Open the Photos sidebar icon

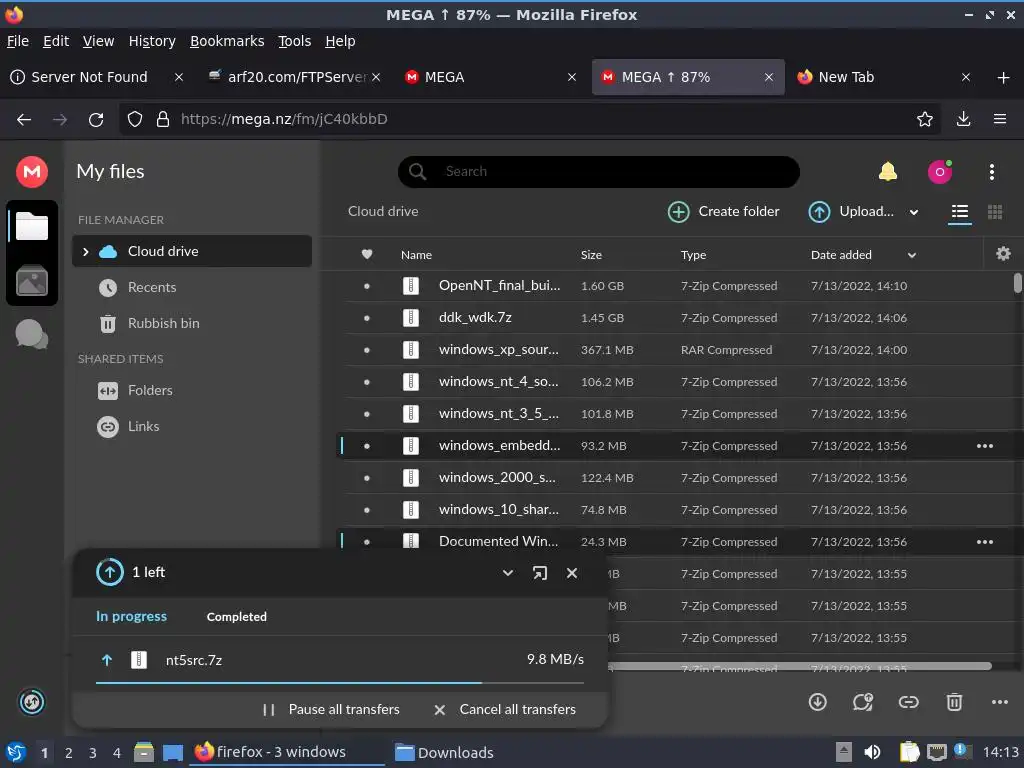[x=31, y=281]
